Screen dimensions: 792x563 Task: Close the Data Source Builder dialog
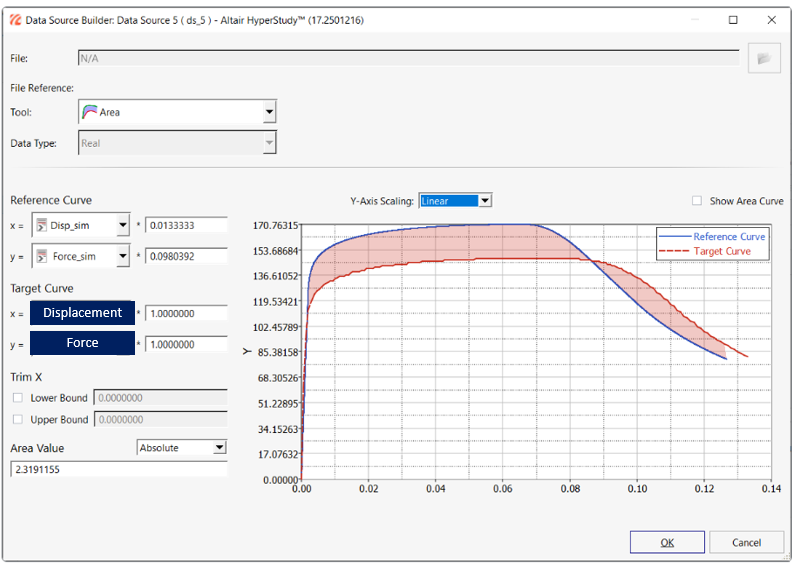tap(771, 20)
